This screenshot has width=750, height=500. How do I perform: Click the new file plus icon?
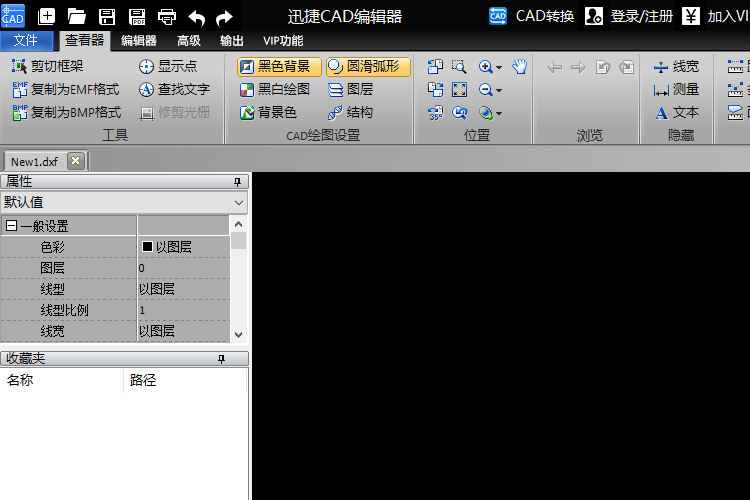[46, 17]
